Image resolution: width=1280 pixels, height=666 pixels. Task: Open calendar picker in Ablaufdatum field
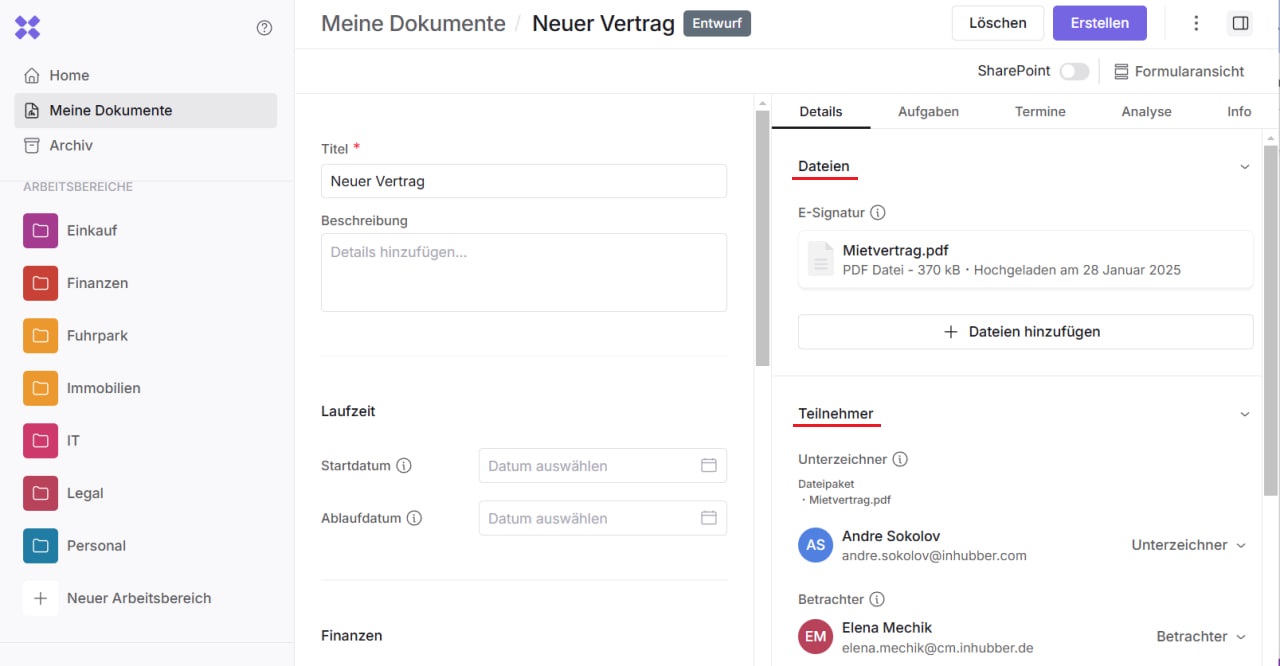[708, 518]
